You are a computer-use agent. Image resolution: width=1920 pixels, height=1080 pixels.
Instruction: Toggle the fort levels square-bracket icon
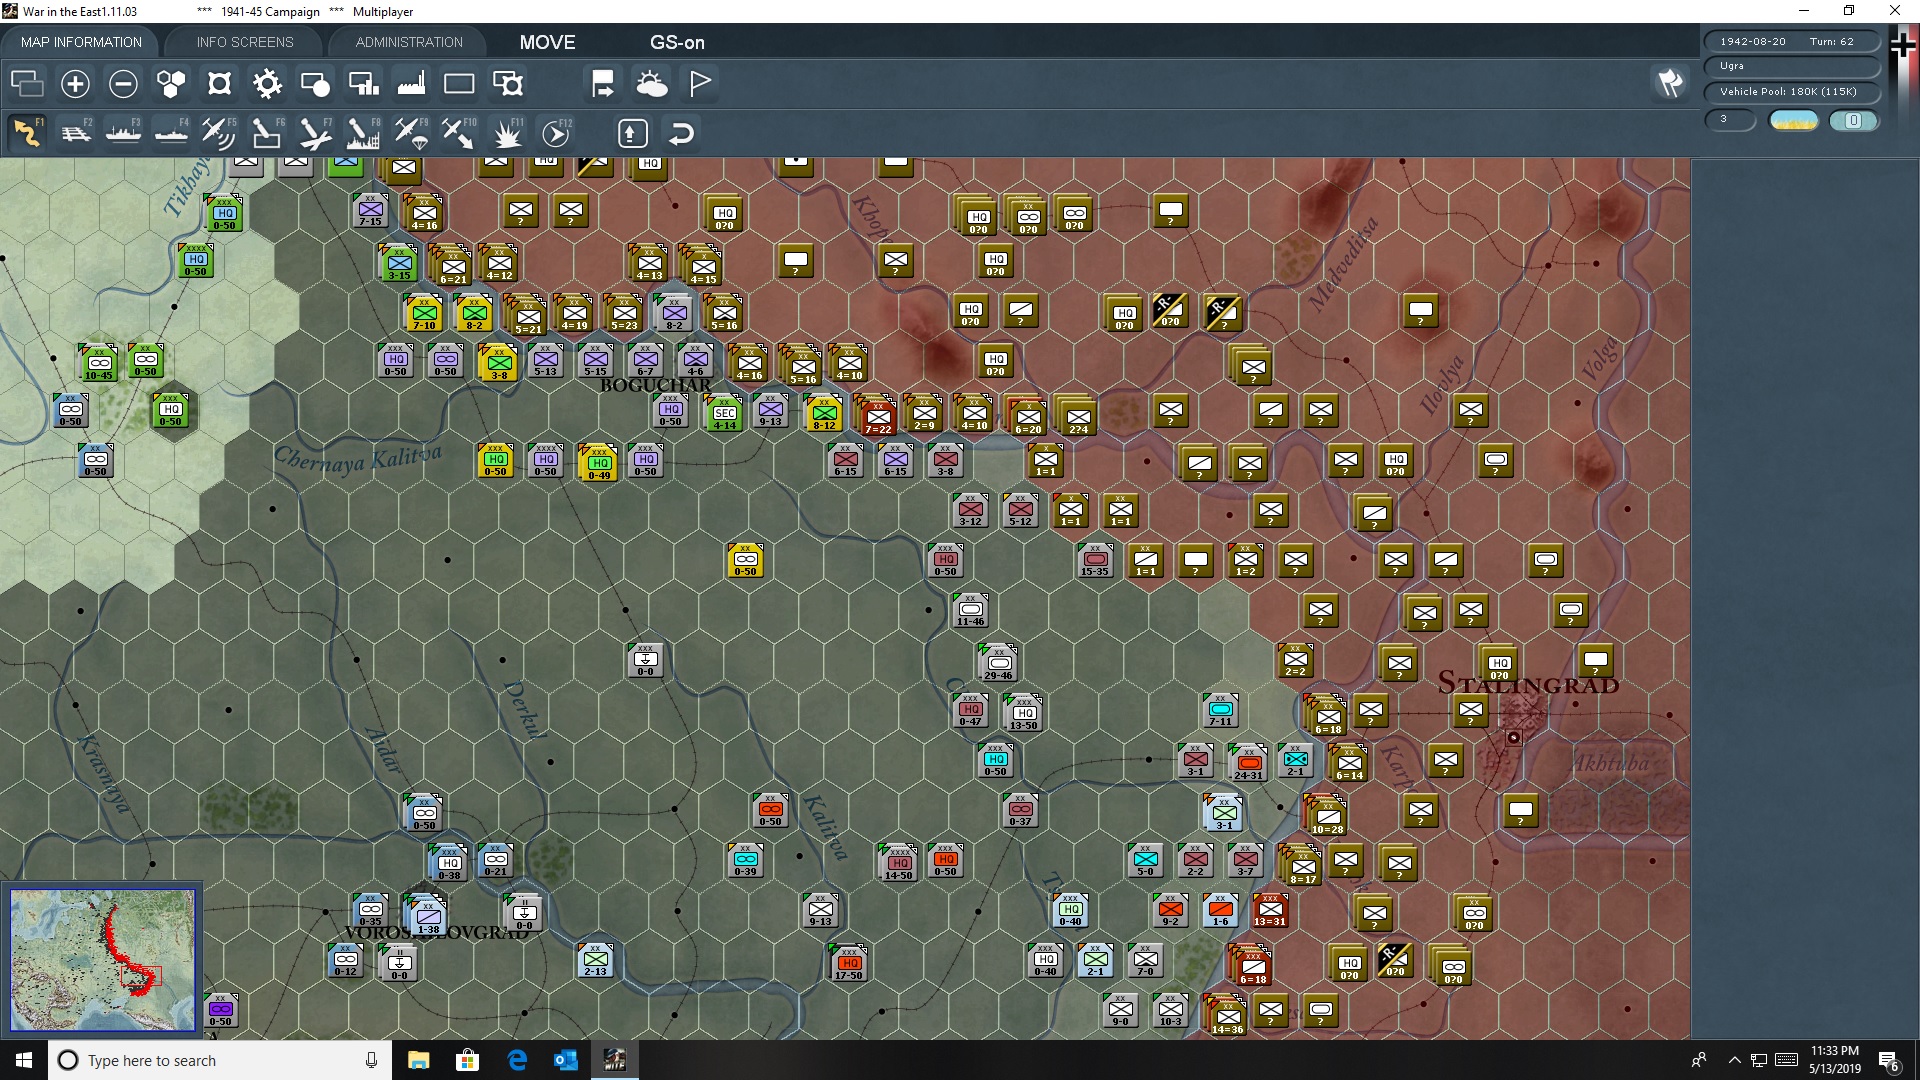click(219, 83)
